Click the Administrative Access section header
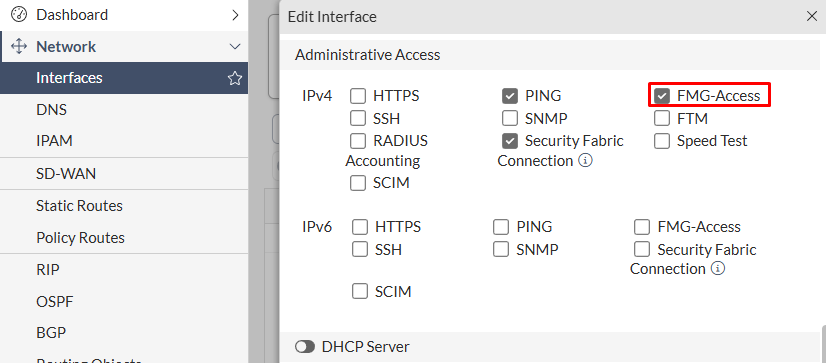826x363 pixels. [x=549, y=55]
